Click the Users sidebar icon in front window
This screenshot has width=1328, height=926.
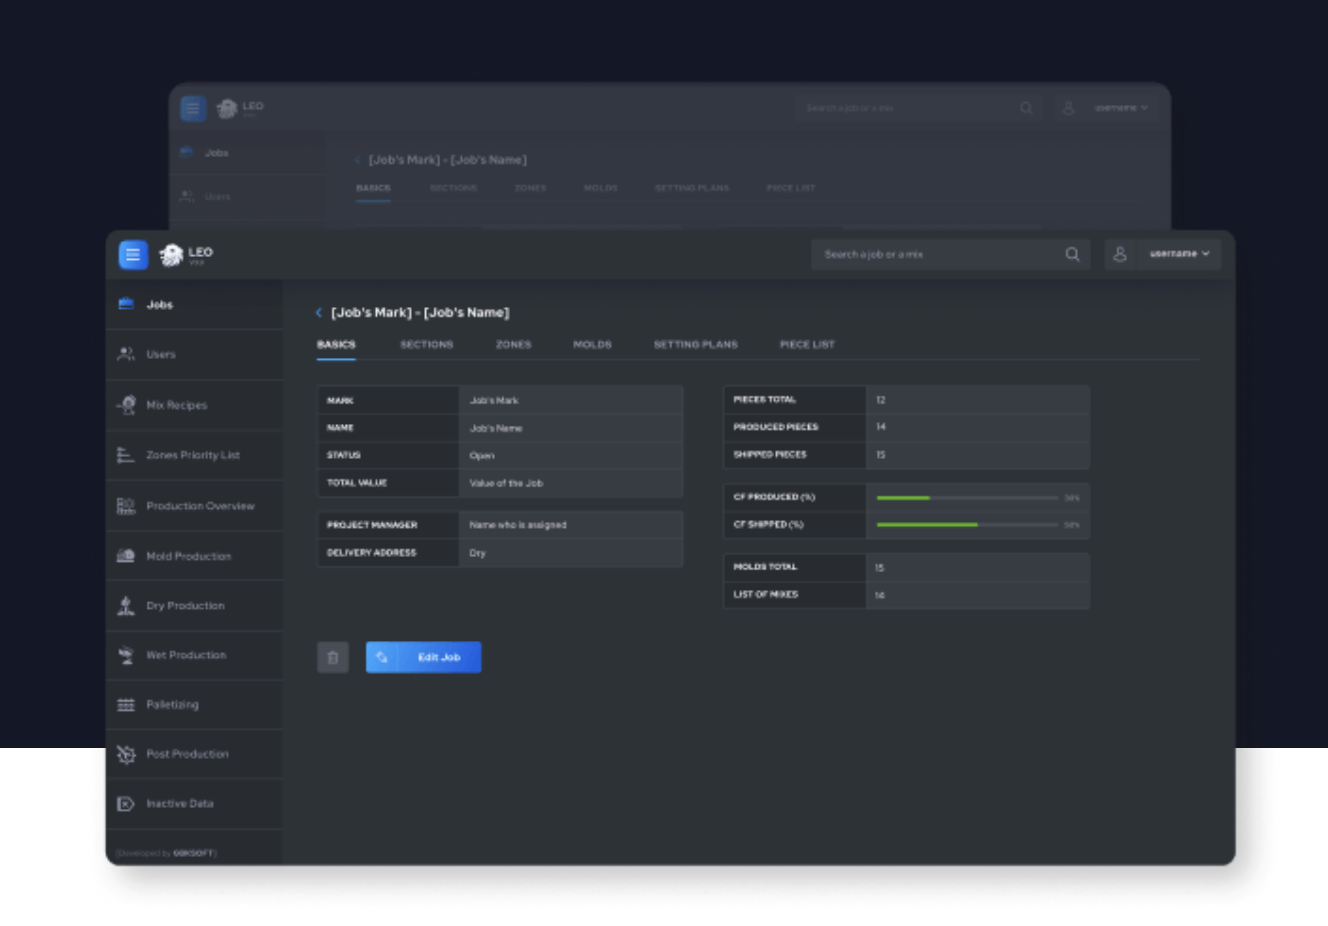pos(126,354)
